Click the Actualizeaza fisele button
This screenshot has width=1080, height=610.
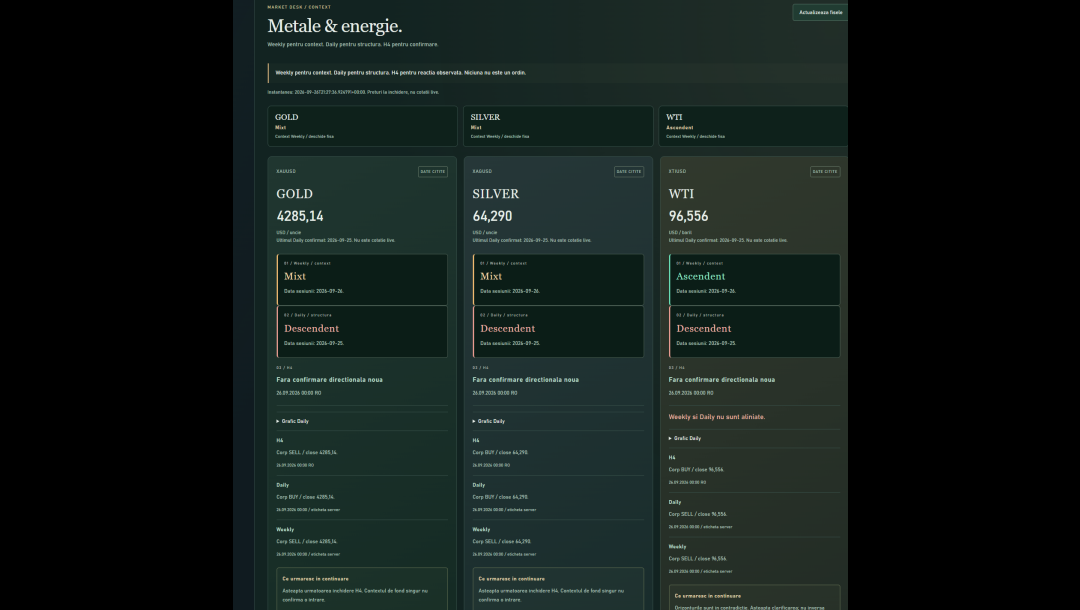pyautogui.click(x=820, y=12)
